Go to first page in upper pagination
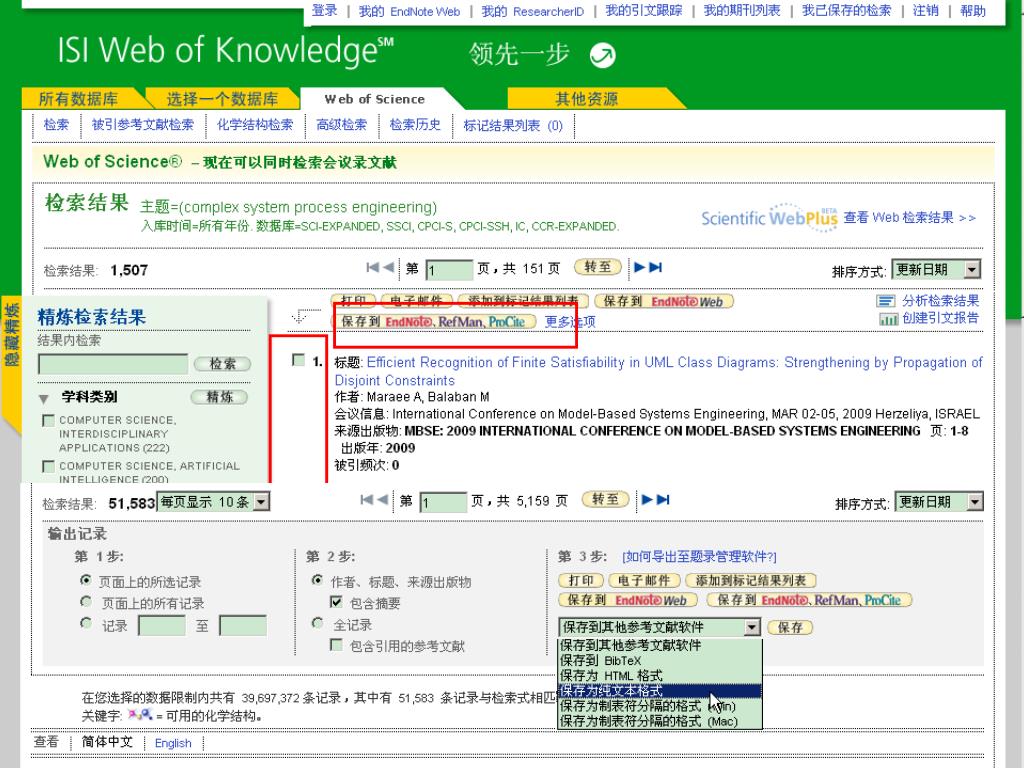The width and height of the screenshot is (1024, 768). [372, 267]
